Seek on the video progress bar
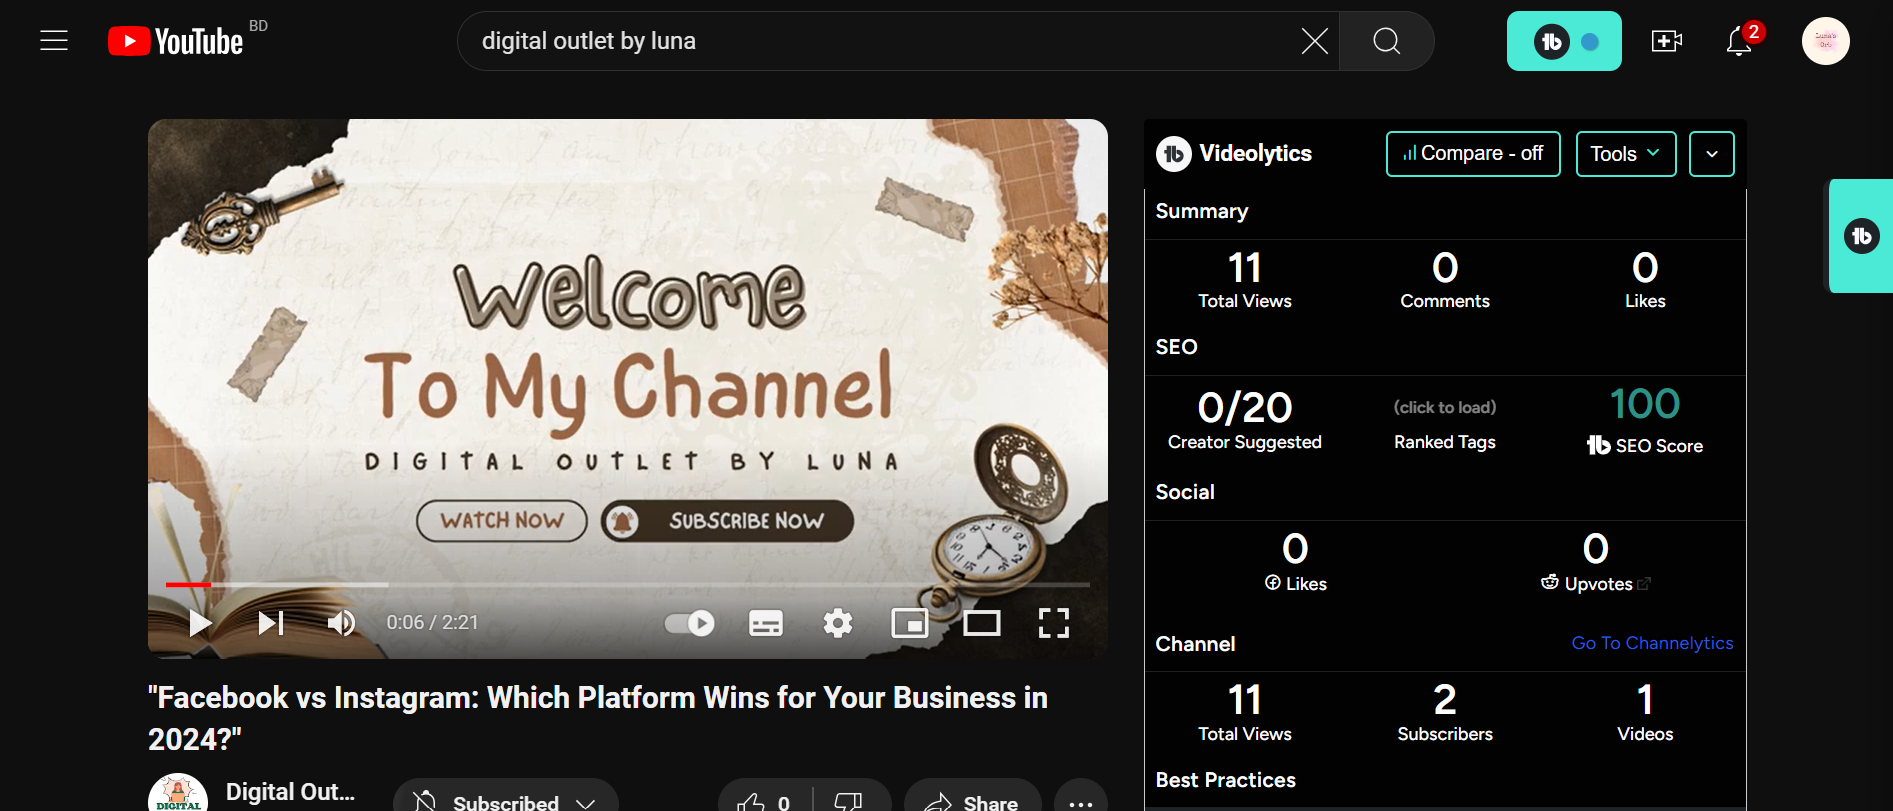Viewport: 1893px width, 811px height. point(628,584)
